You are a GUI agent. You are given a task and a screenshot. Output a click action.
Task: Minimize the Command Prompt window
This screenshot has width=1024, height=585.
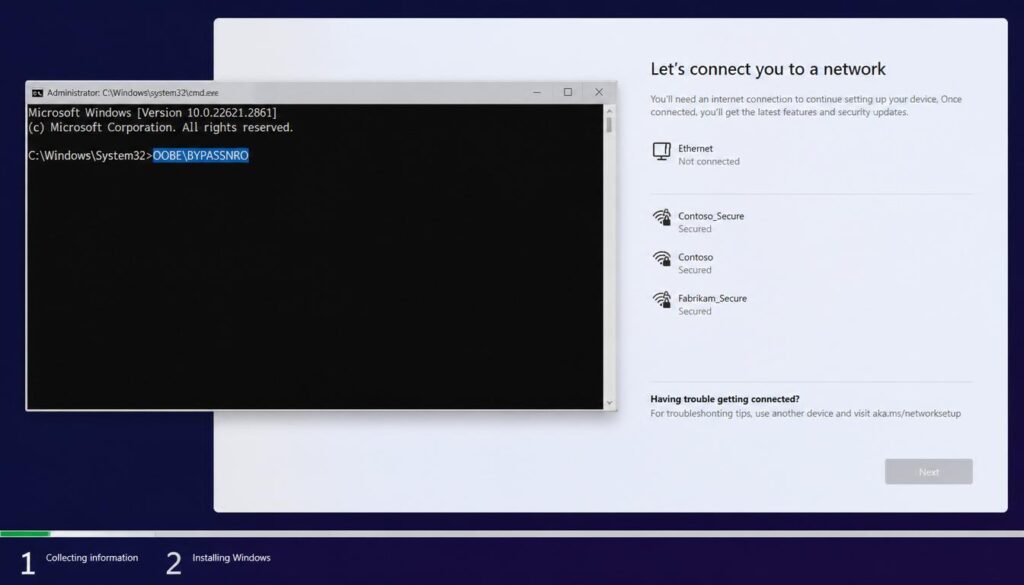point(537,92)
